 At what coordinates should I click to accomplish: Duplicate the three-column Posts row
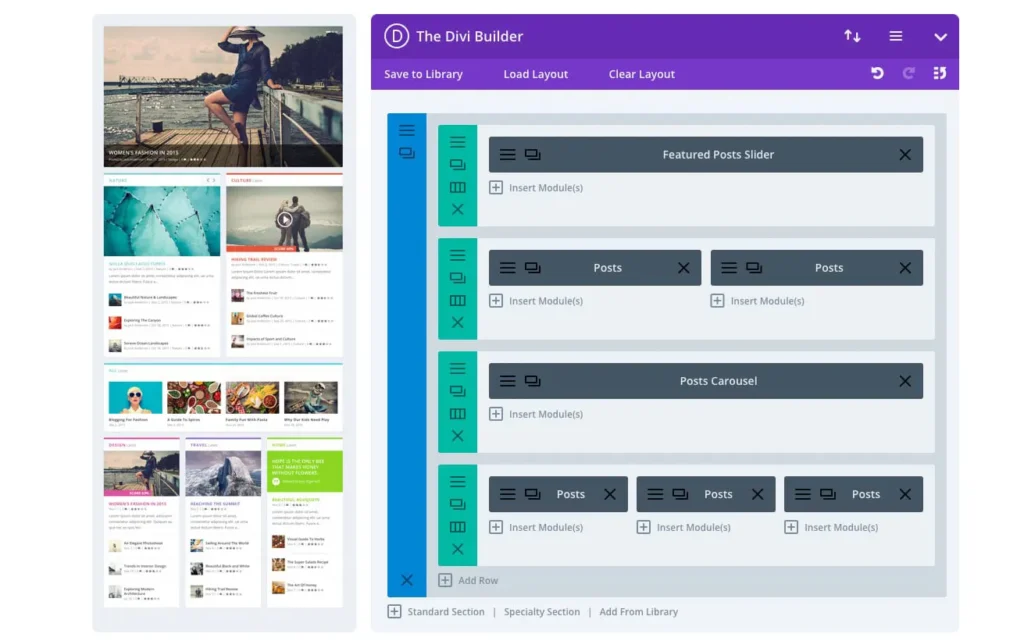pyautogui.click(x=457, y=505)
